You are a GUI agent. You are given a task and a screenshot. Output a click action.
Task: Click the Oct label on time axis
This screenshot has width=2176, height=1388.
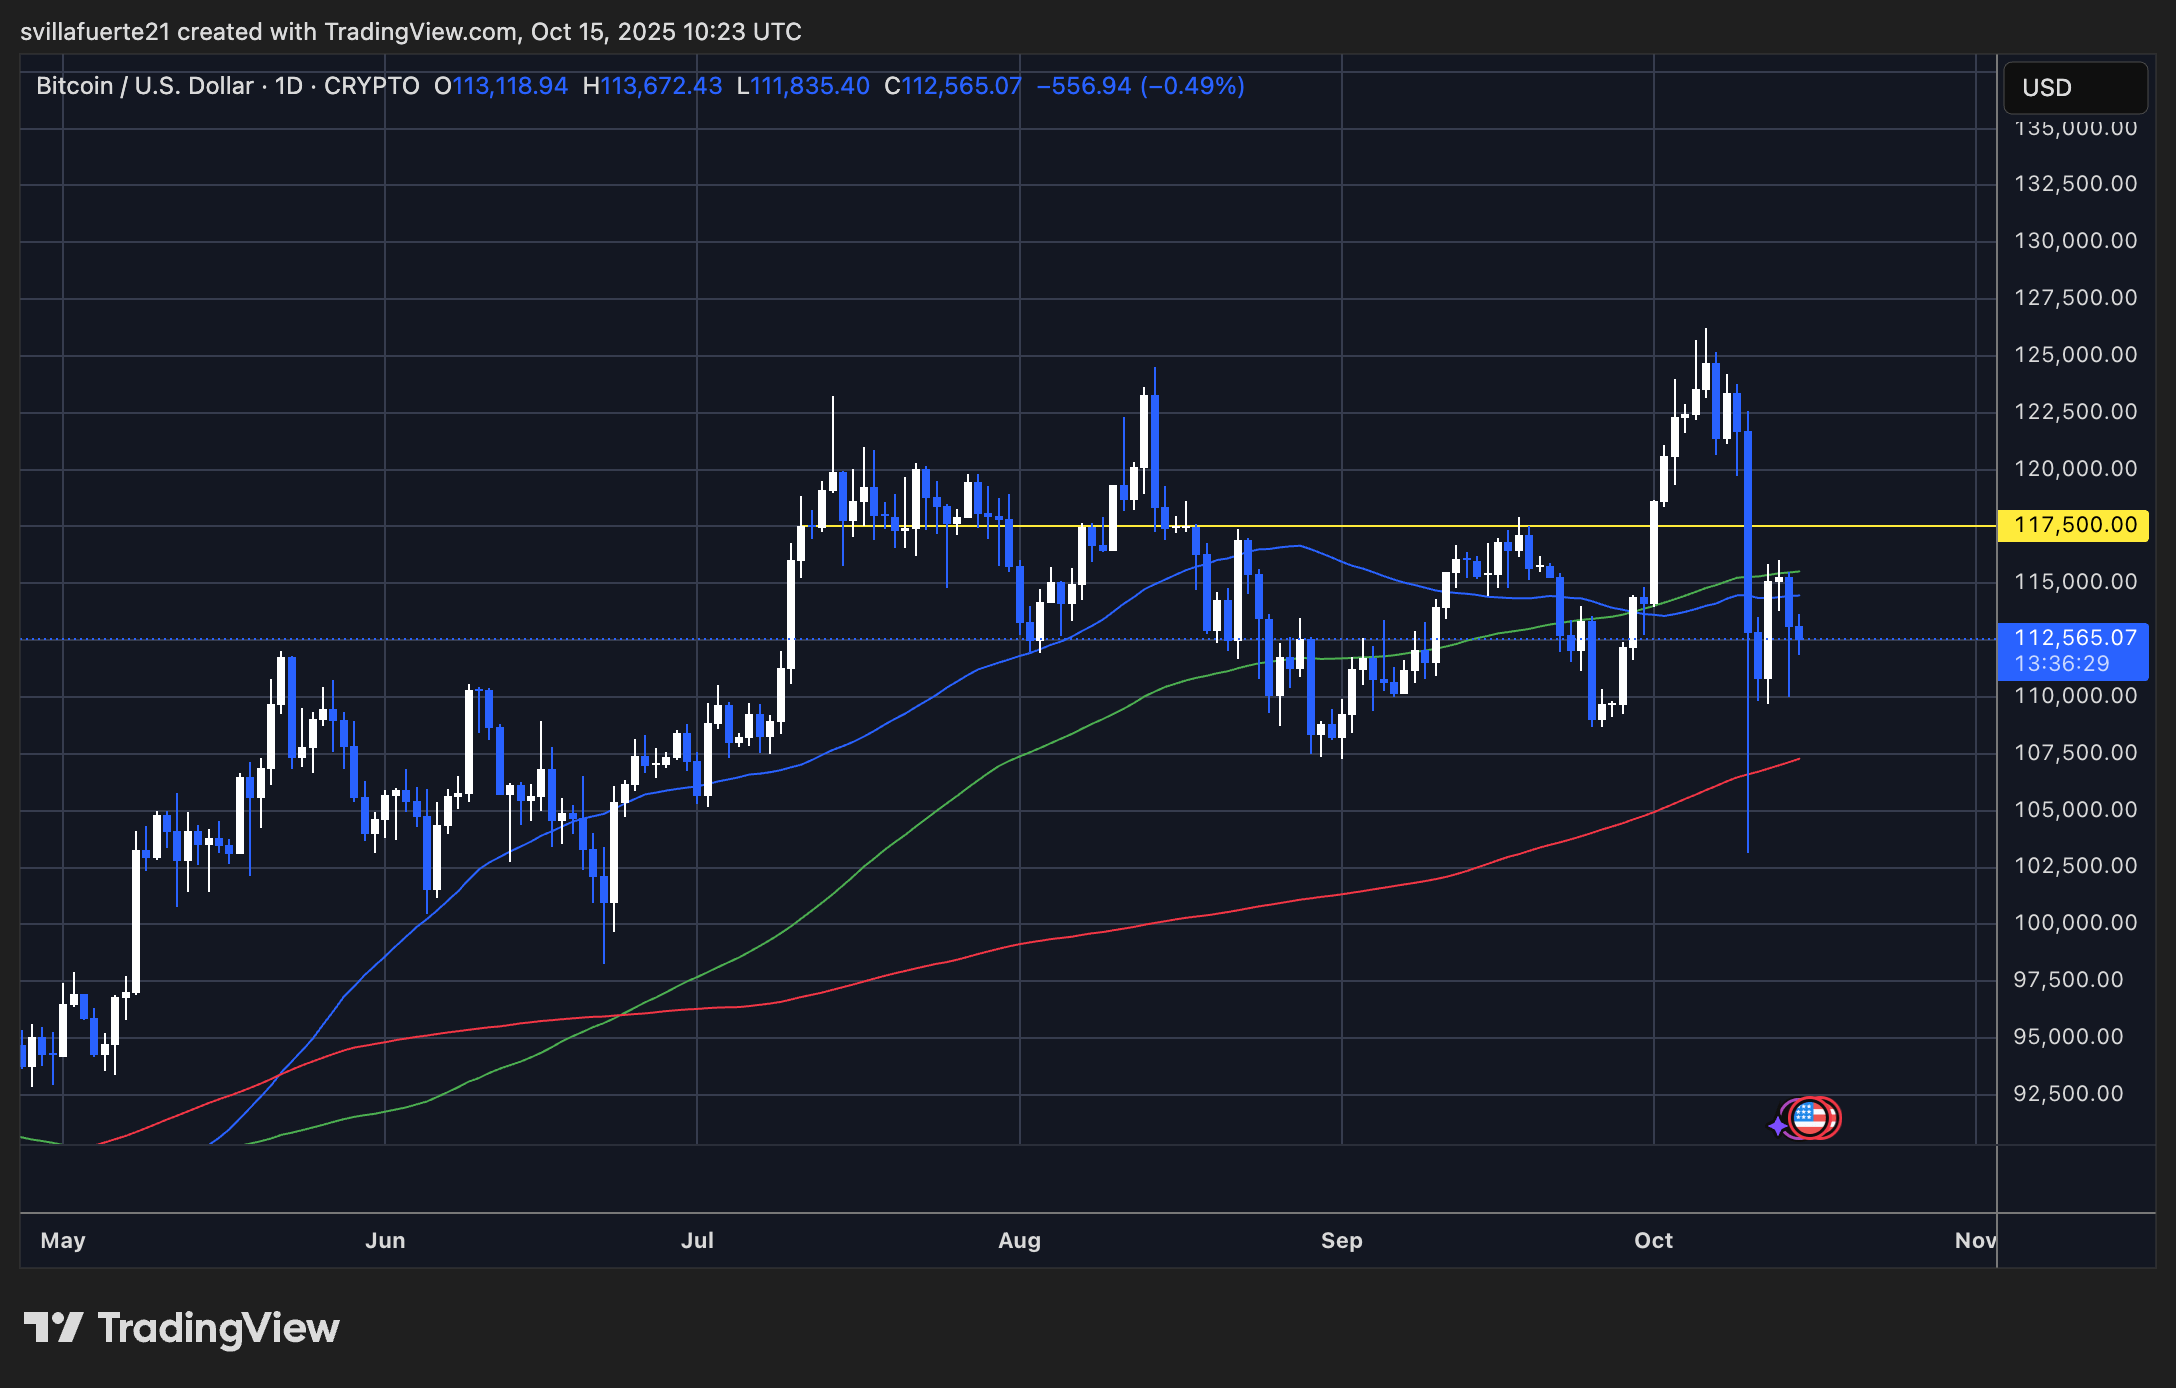click(x=1653, y=1240)
